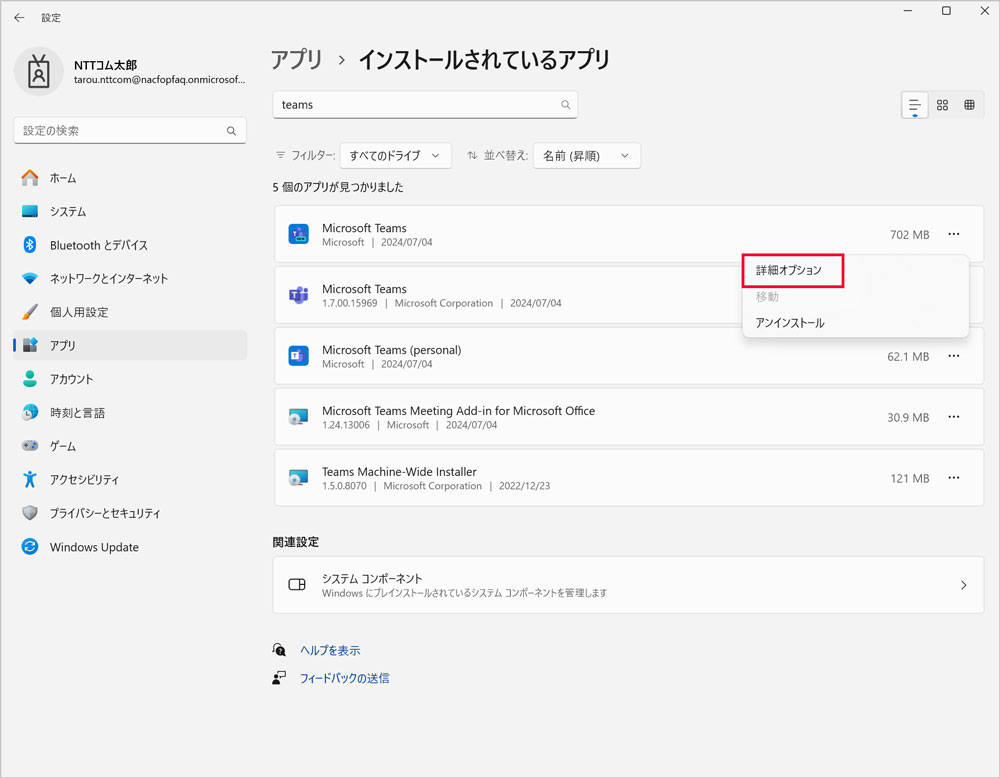1000x778 pixels.
Task: Select the アプリ sidebar item
Action: (130, 345)
